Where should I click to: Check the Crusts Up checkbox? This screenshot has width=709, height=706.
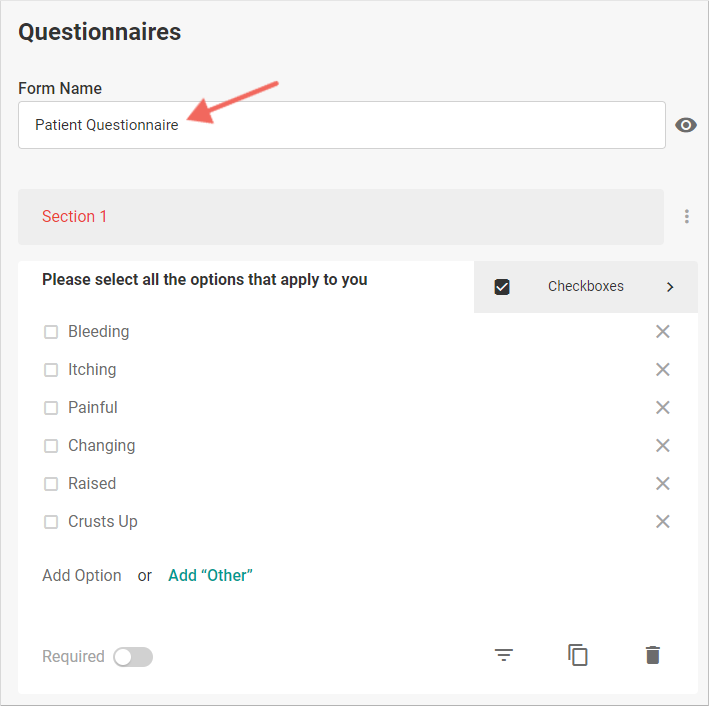51,522
